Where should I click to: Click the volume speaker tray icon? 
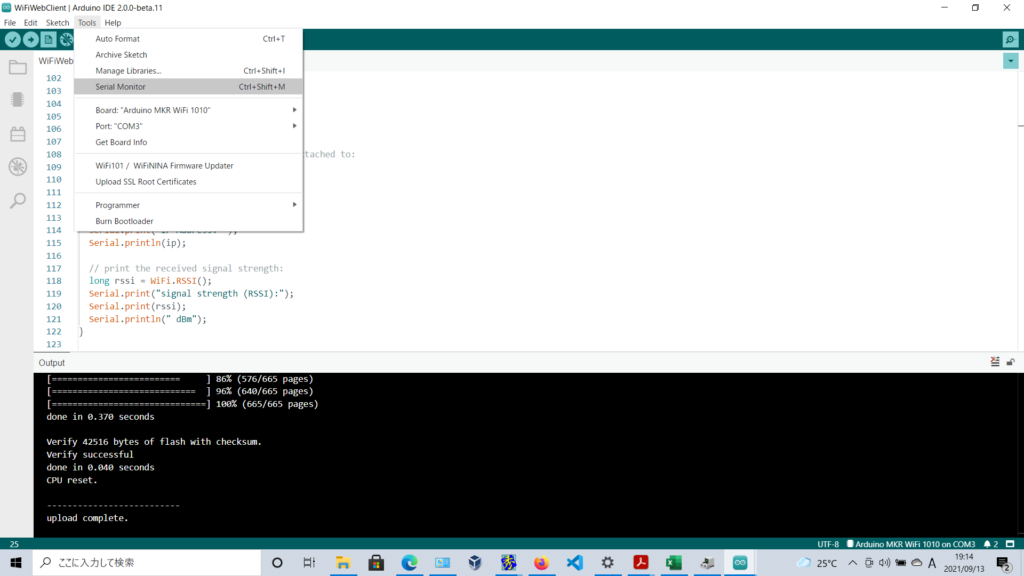[884, 562]
